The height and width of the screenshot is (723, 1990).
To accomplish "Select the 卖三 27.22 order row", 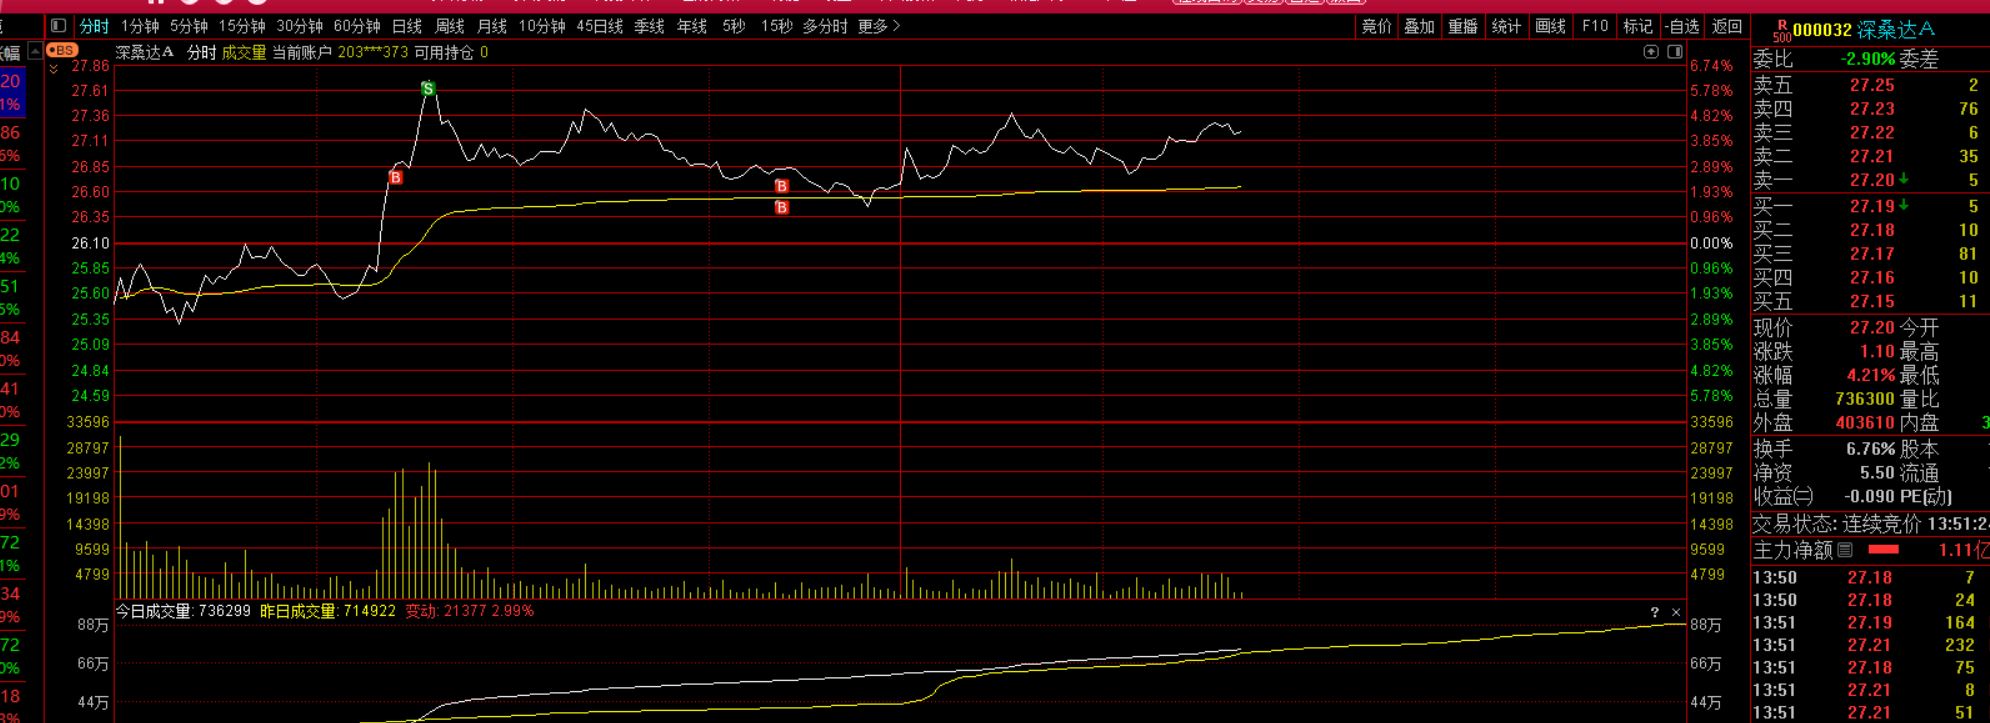I will pos(1870,133).
